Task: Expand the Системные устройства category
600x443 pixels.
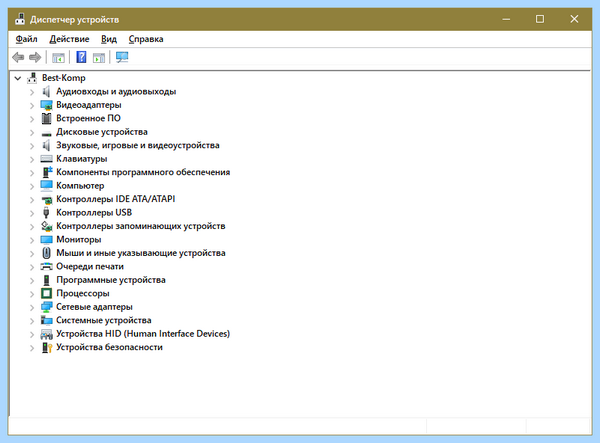Action: tap(32, 321)
